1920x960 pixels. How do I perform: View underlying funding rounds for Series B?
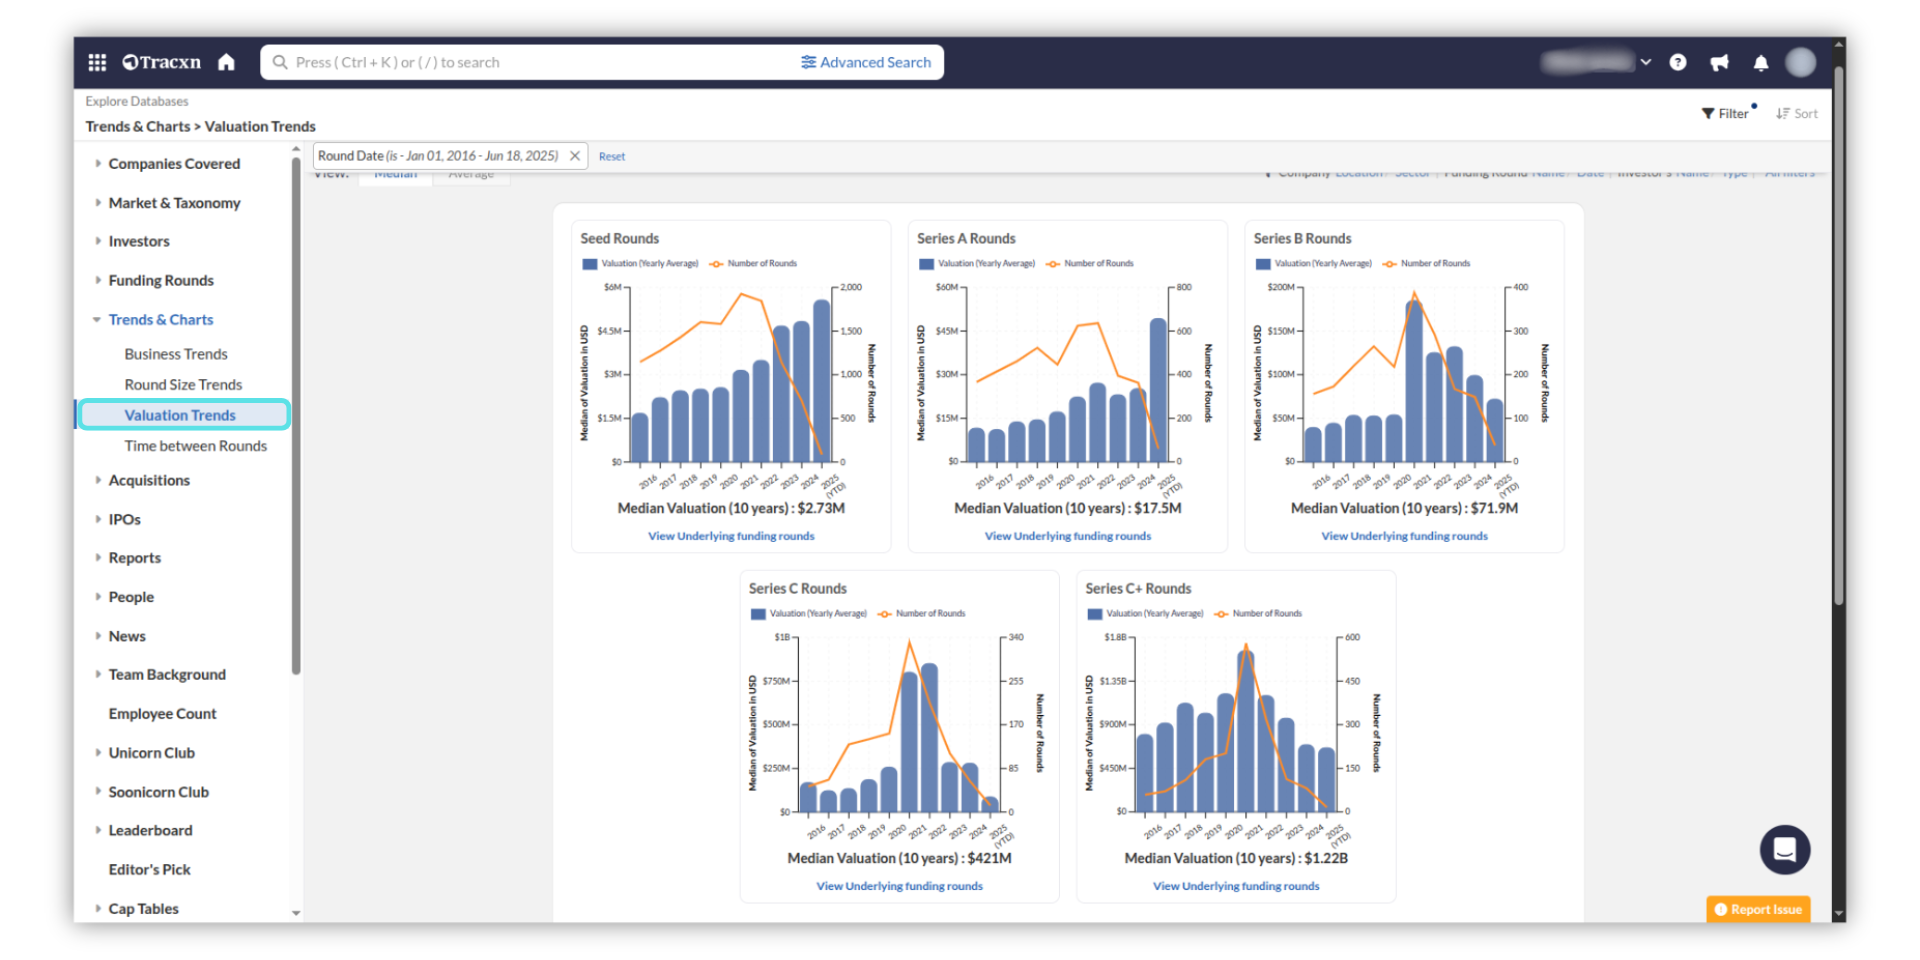click(1404, 536)
